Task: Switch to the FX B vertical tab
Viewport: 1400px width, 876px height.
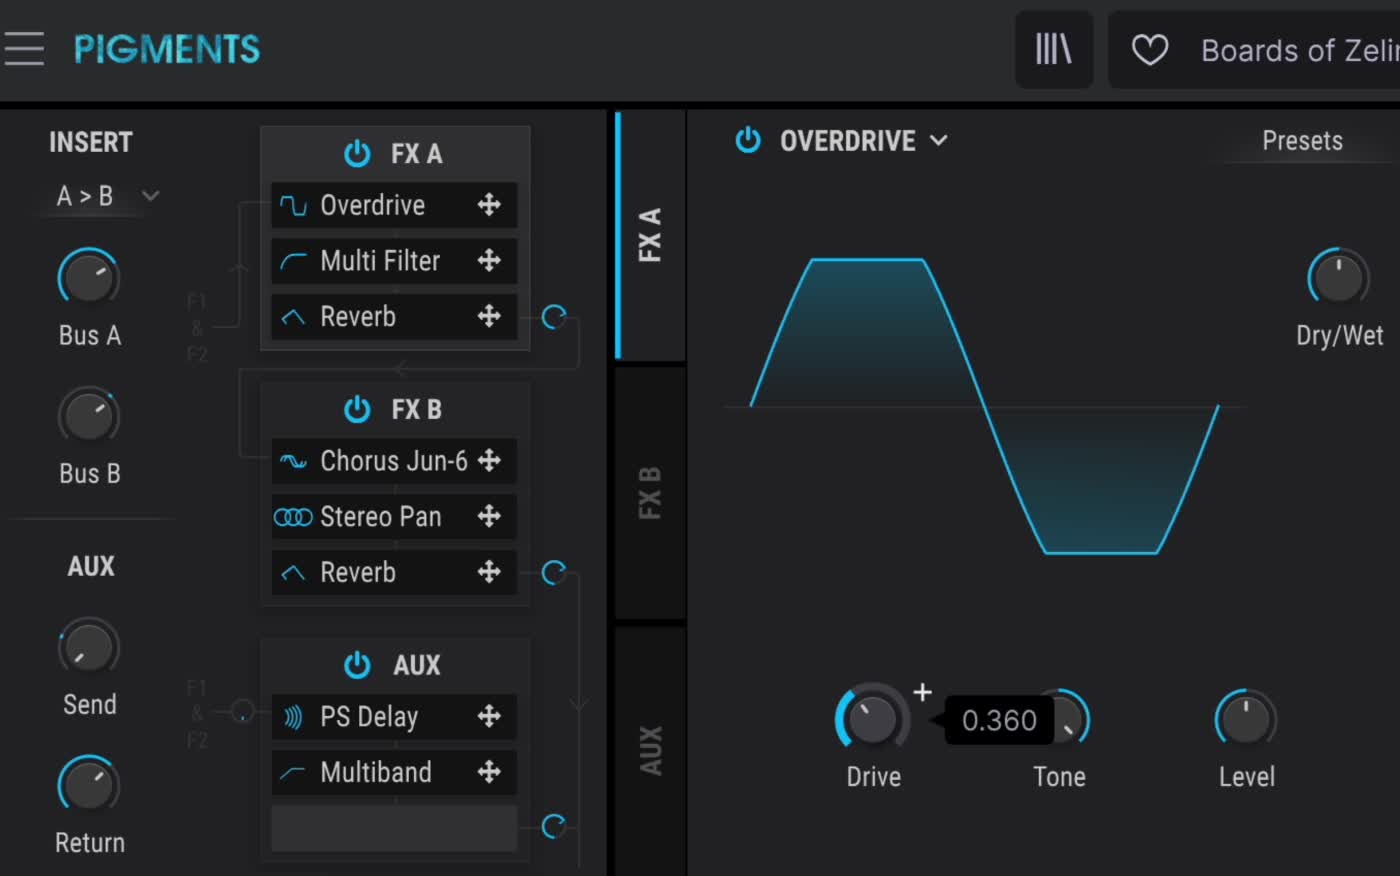Action: pyautogui.click(x=650, y=492)
